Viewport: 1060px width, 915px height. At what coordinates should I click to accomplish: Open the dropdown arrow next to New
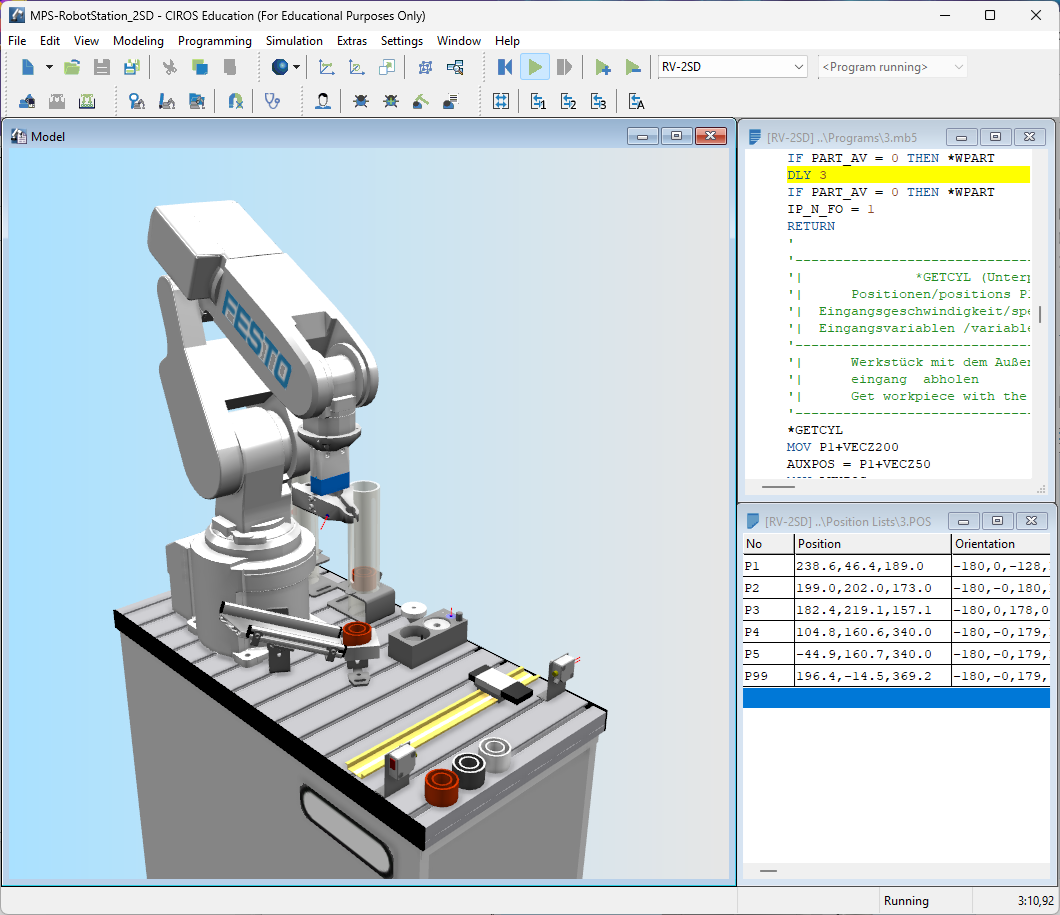pos(49,67)
